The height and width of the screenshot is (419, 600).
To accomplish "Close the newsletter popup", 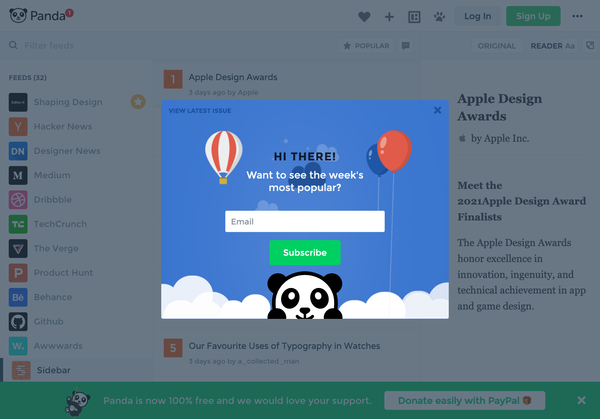I will [437, 111].
